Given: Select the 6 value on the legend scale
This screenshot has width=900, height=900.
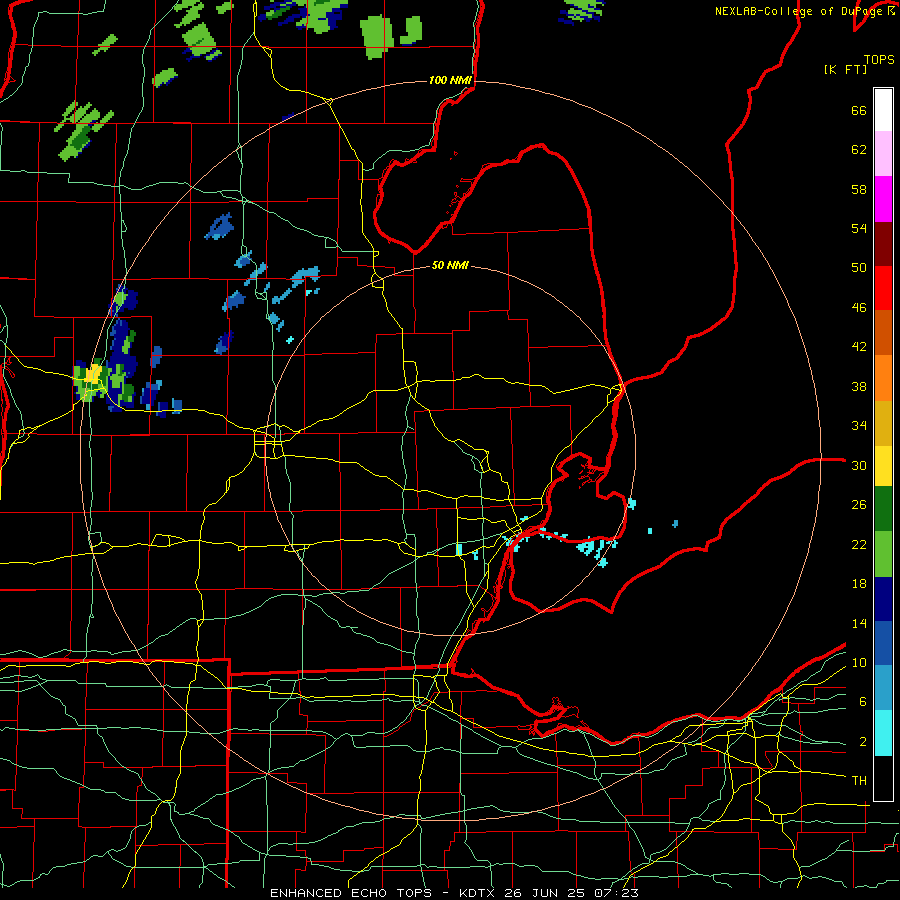Looking at the screenshot, I should click(862, 702).
